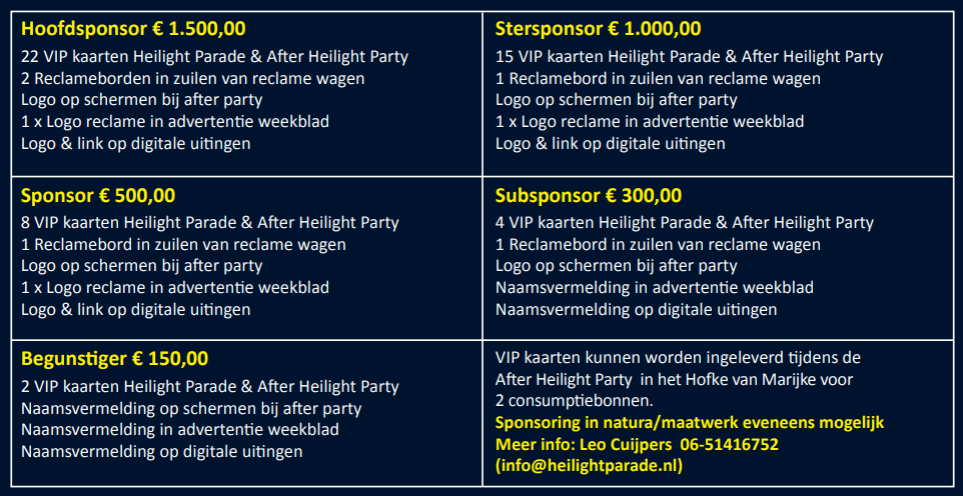The height and width of the screenshot is (496, 963).
Task: Click the 2 VIP kaarten line
Action: coord(209,386)
